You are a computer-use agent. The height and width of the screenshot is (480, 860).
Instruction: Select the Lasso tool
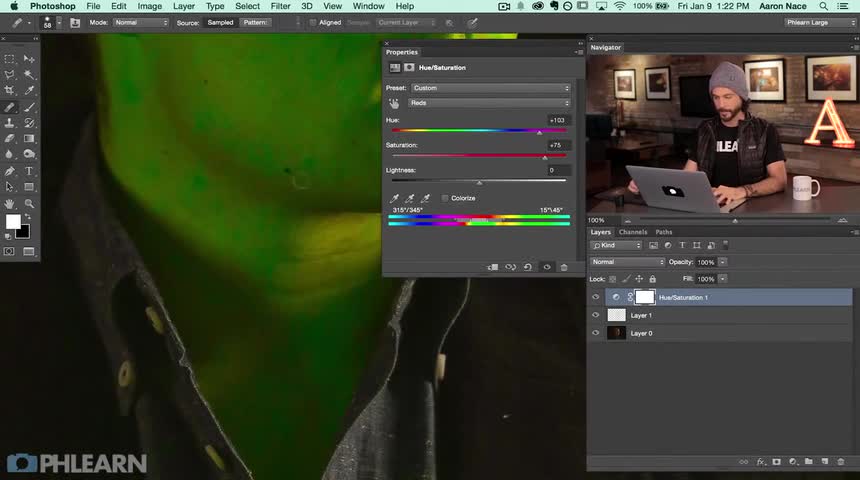[9, 75]
